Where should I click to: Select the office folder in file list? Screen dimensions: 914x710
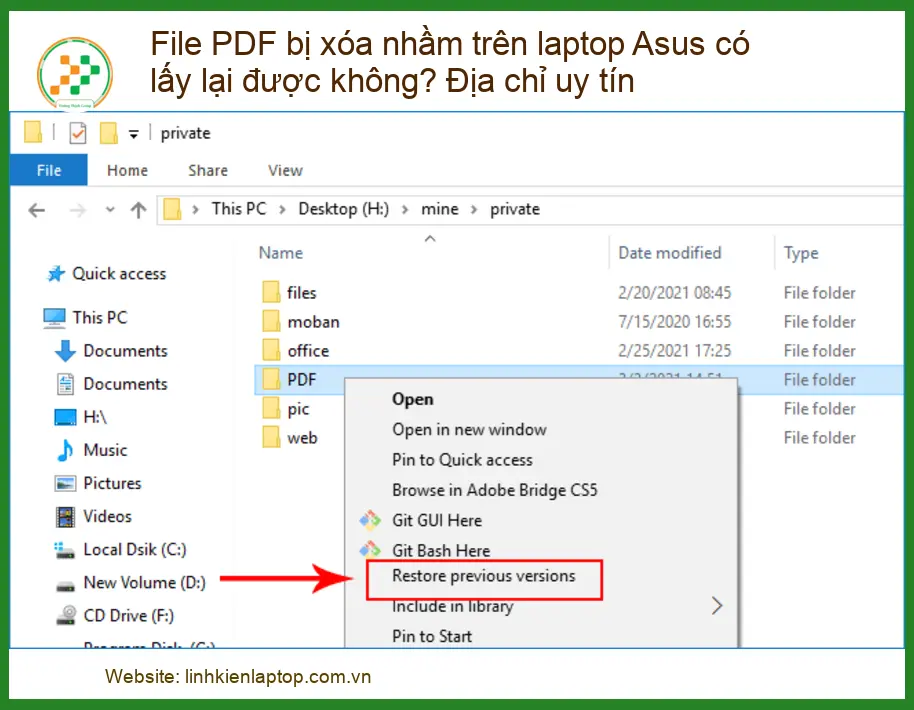307,351
